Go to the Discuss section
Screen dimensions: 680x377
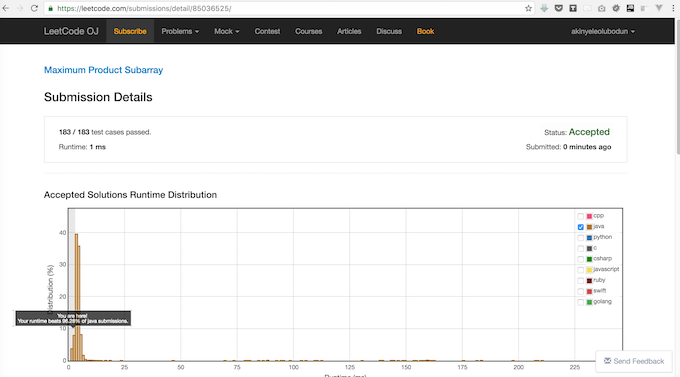[389, 31]
